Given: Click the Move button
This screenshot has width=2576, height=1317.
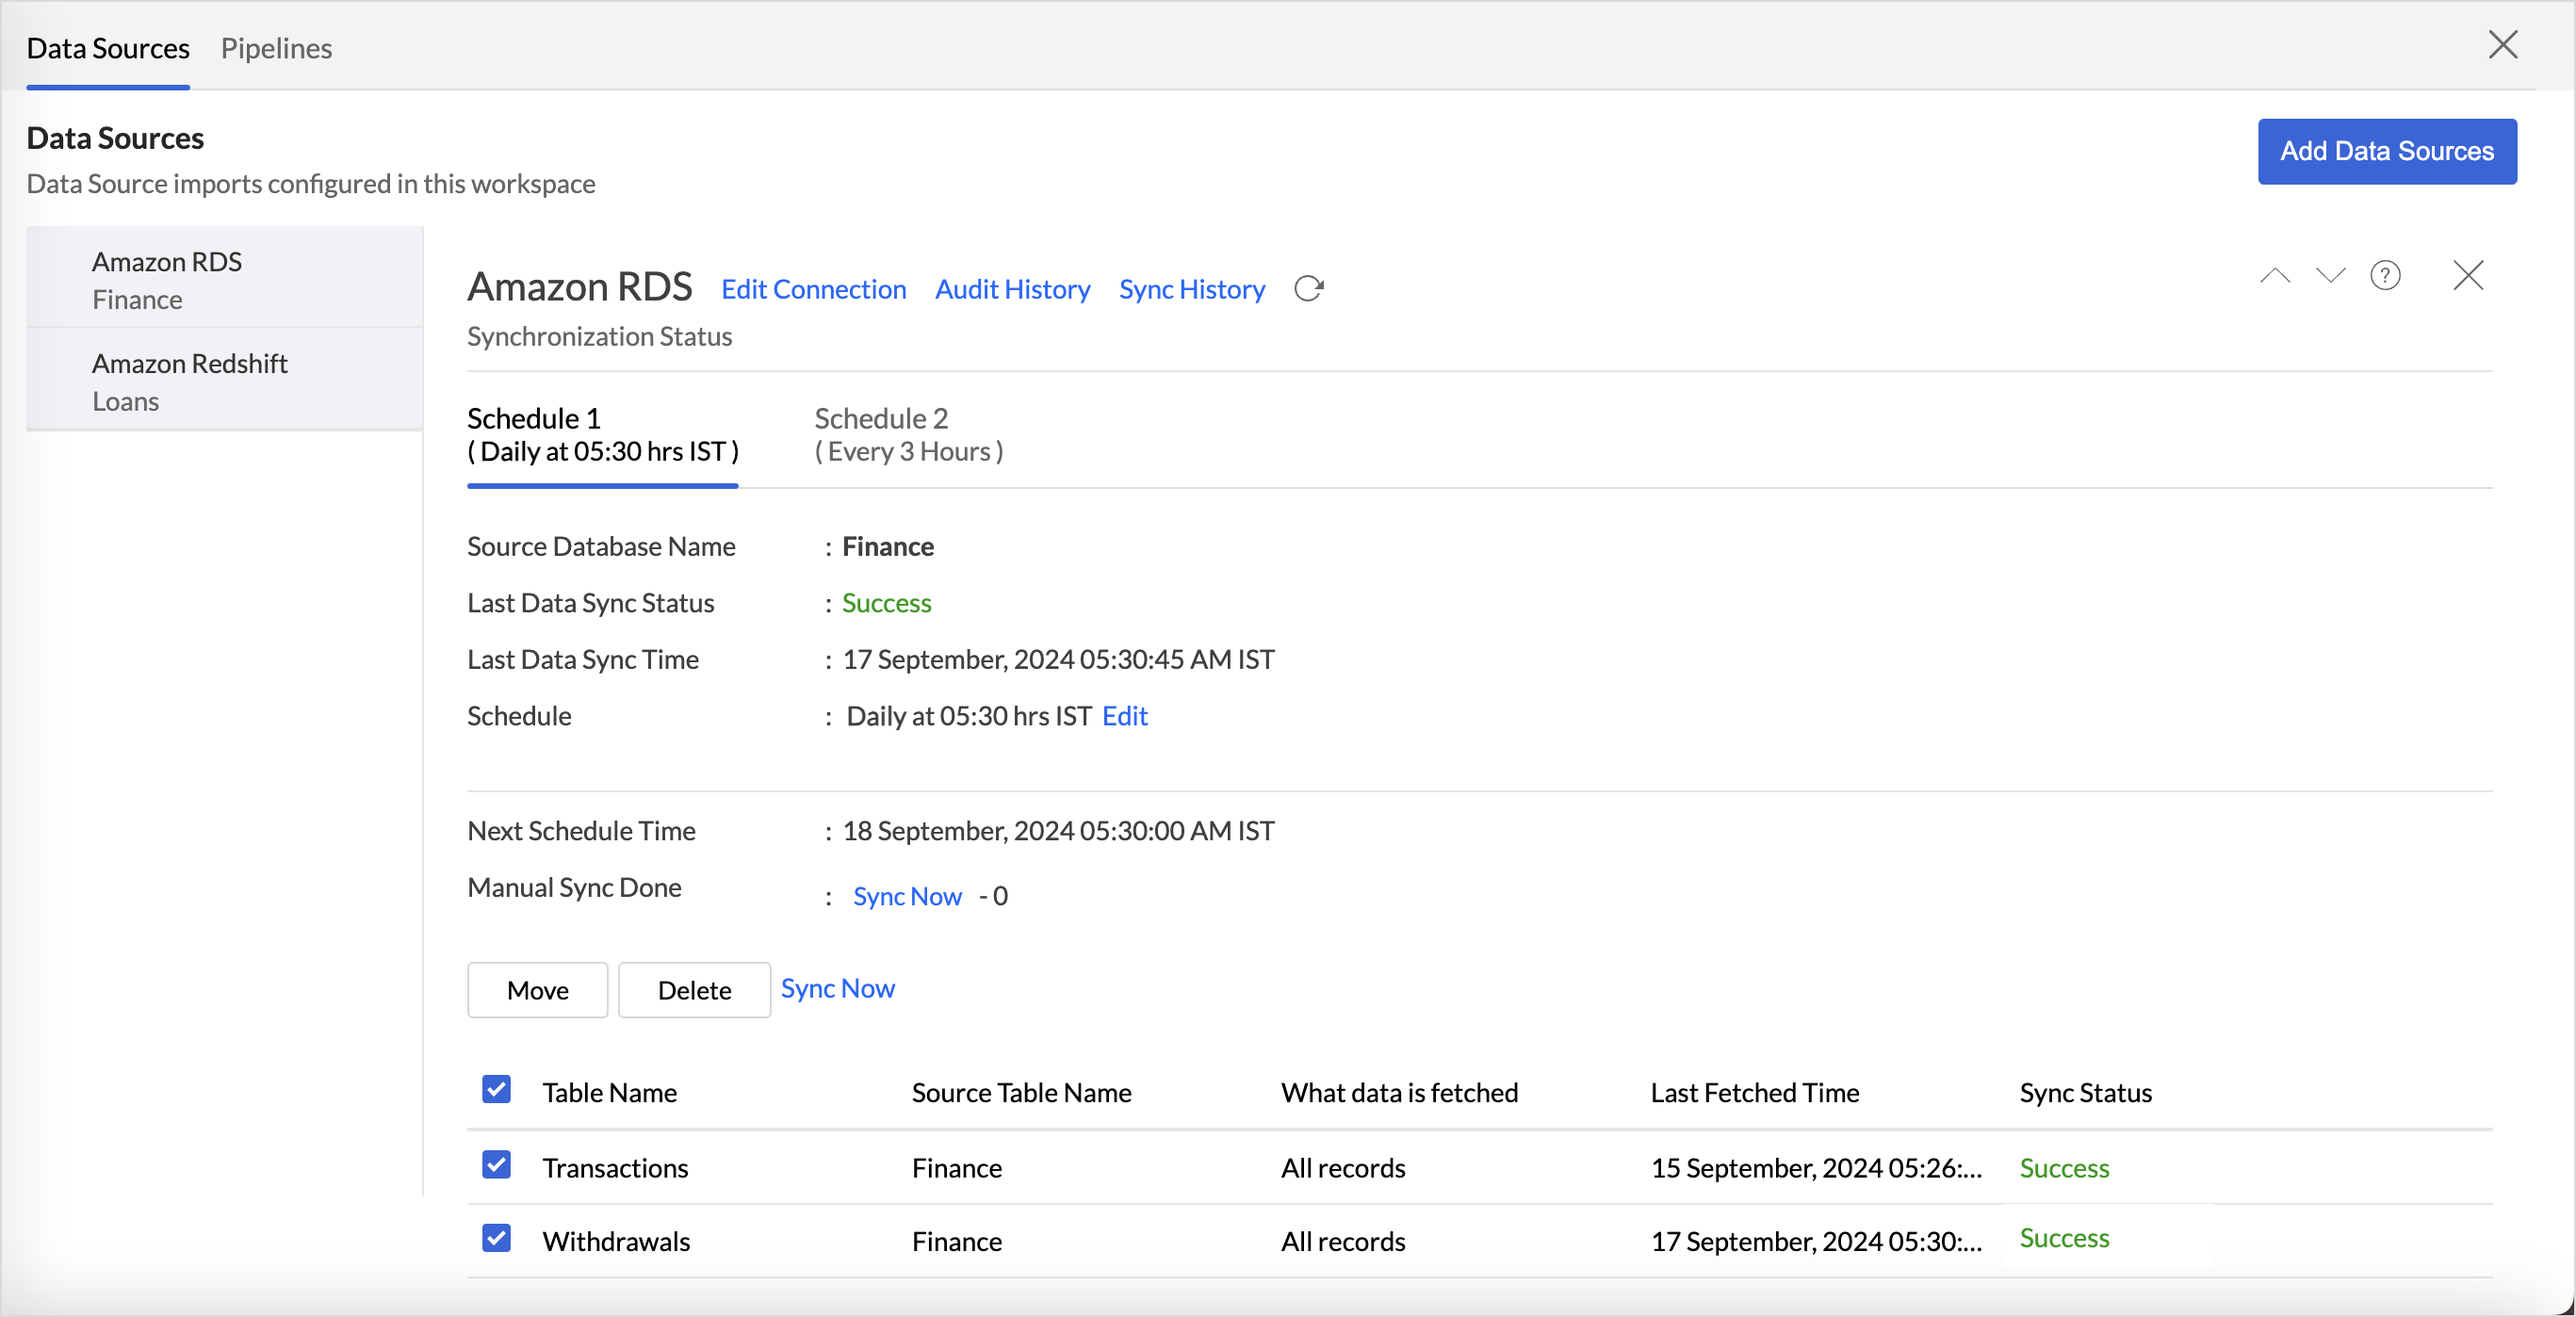Looking at the screenshot, I should (538, 990).
